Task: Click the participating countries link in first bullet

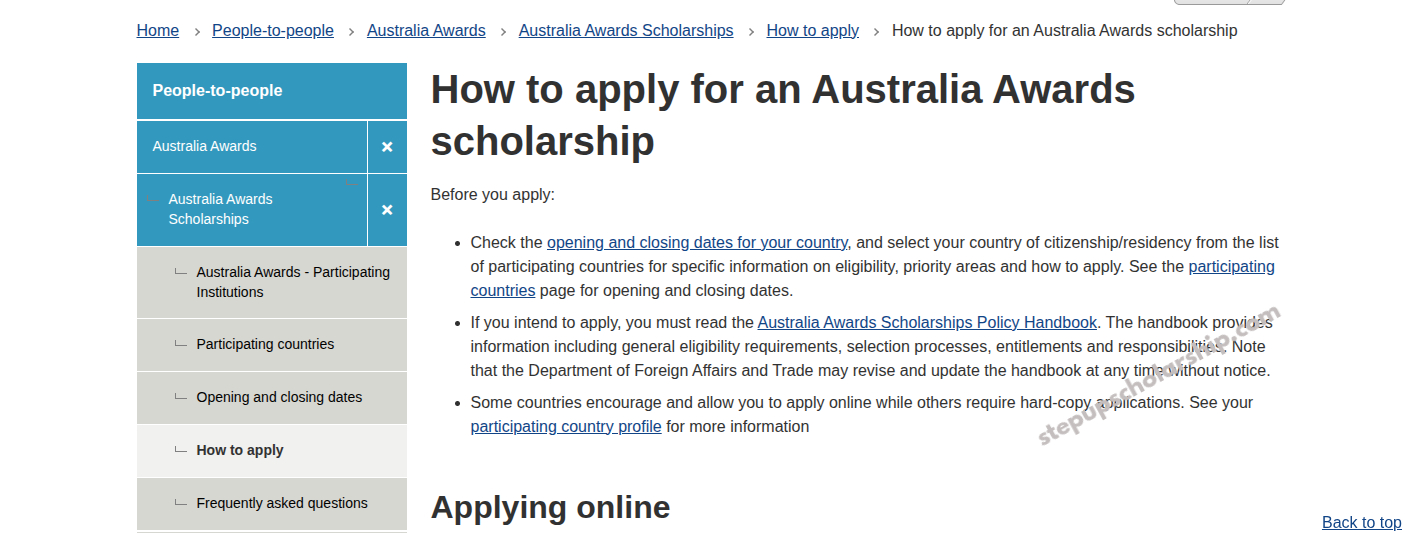Action: (x=1231, y=266)
